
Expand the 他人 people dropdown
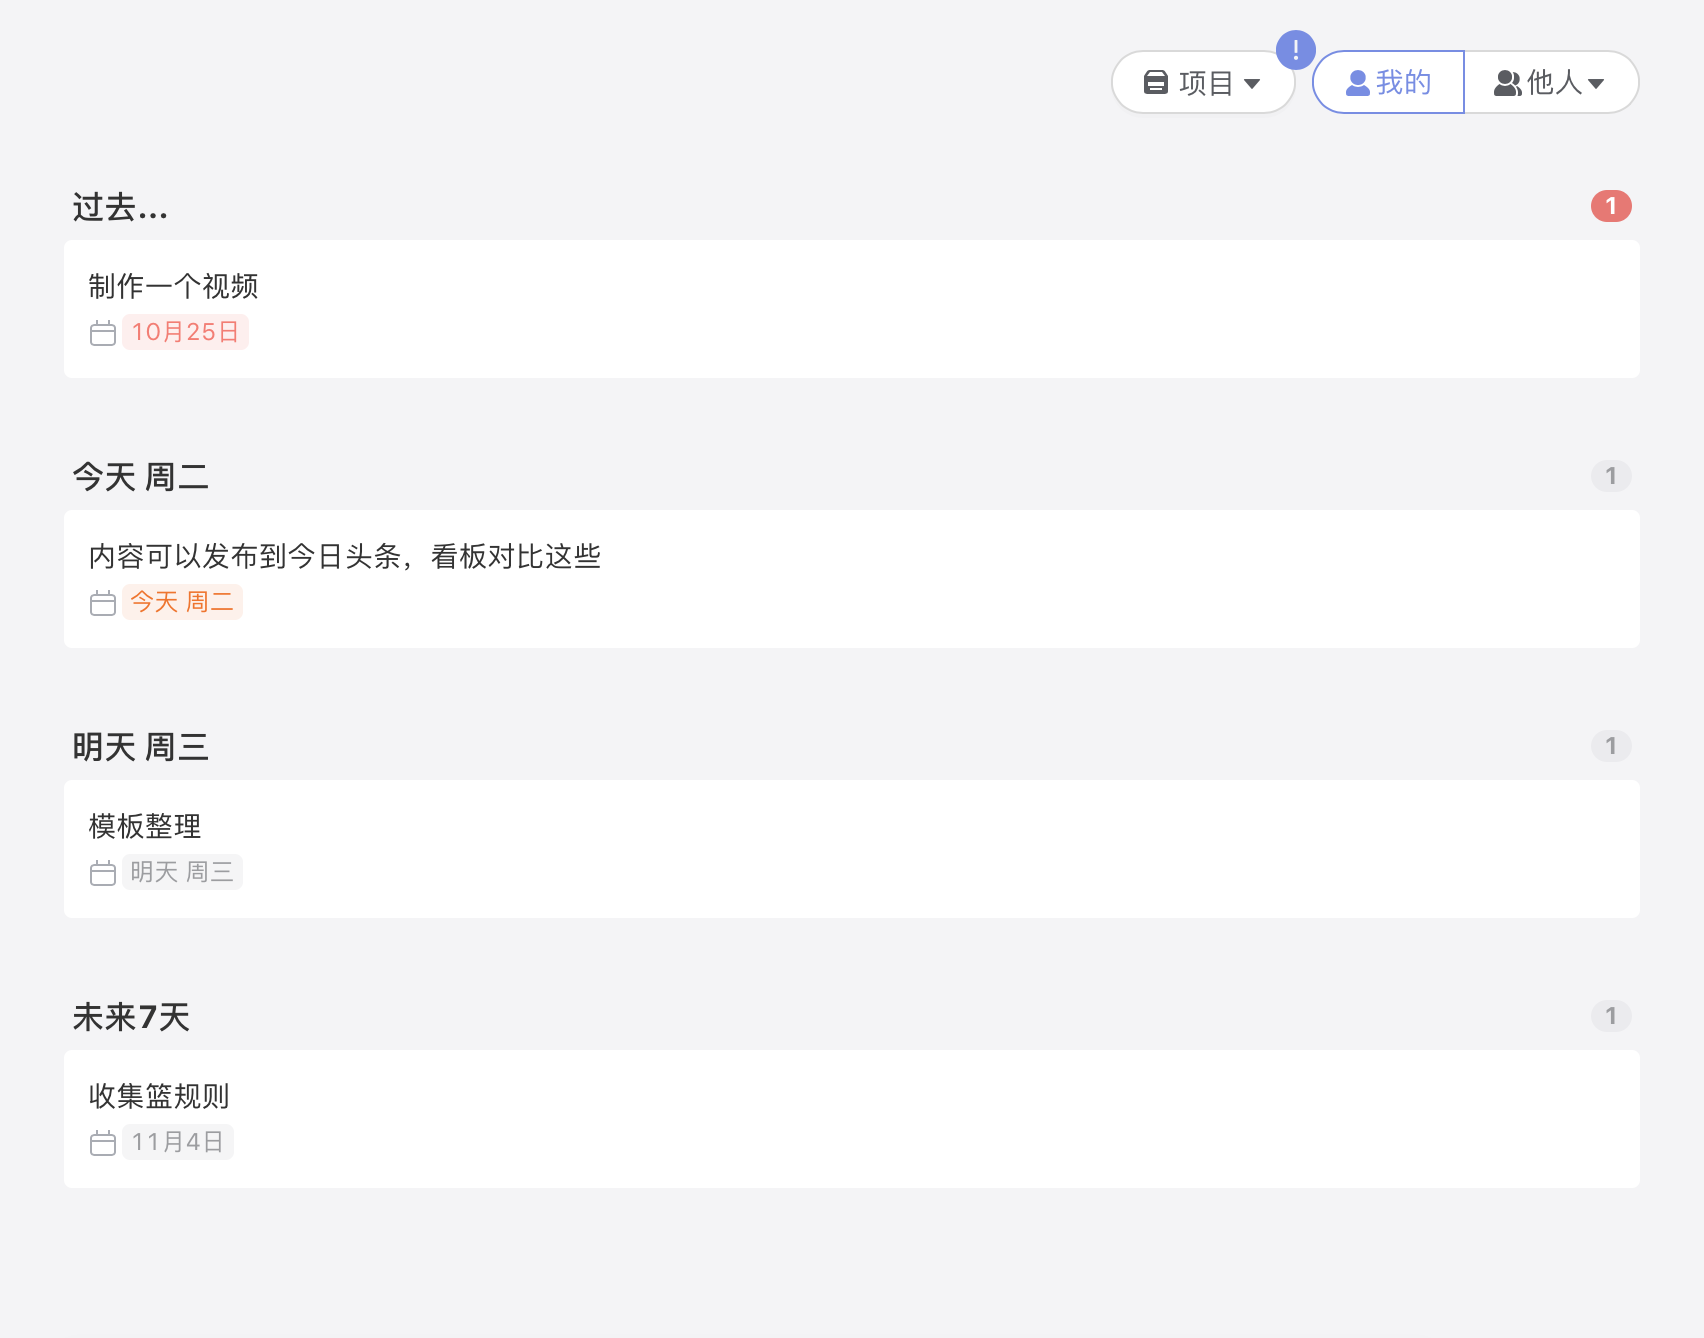coord(1550,82)
